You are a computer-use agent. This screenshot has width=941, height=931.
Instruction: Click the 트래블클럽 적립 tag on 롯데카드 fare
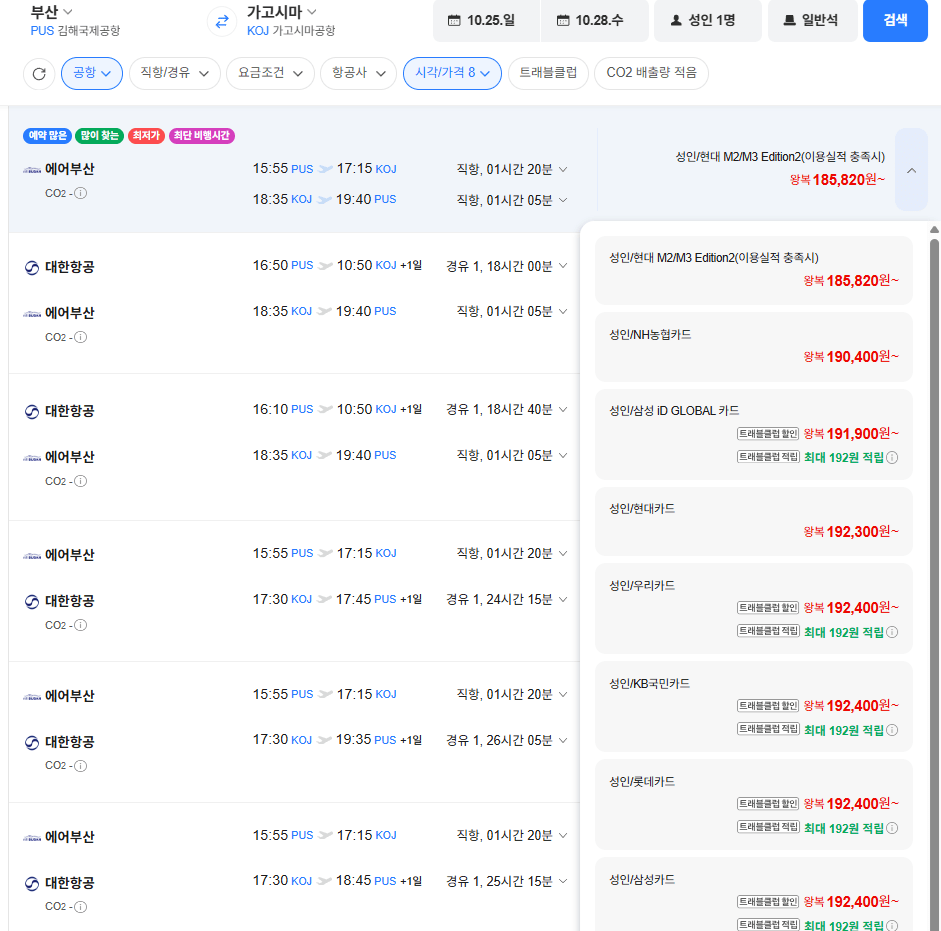tap(768, 827)
